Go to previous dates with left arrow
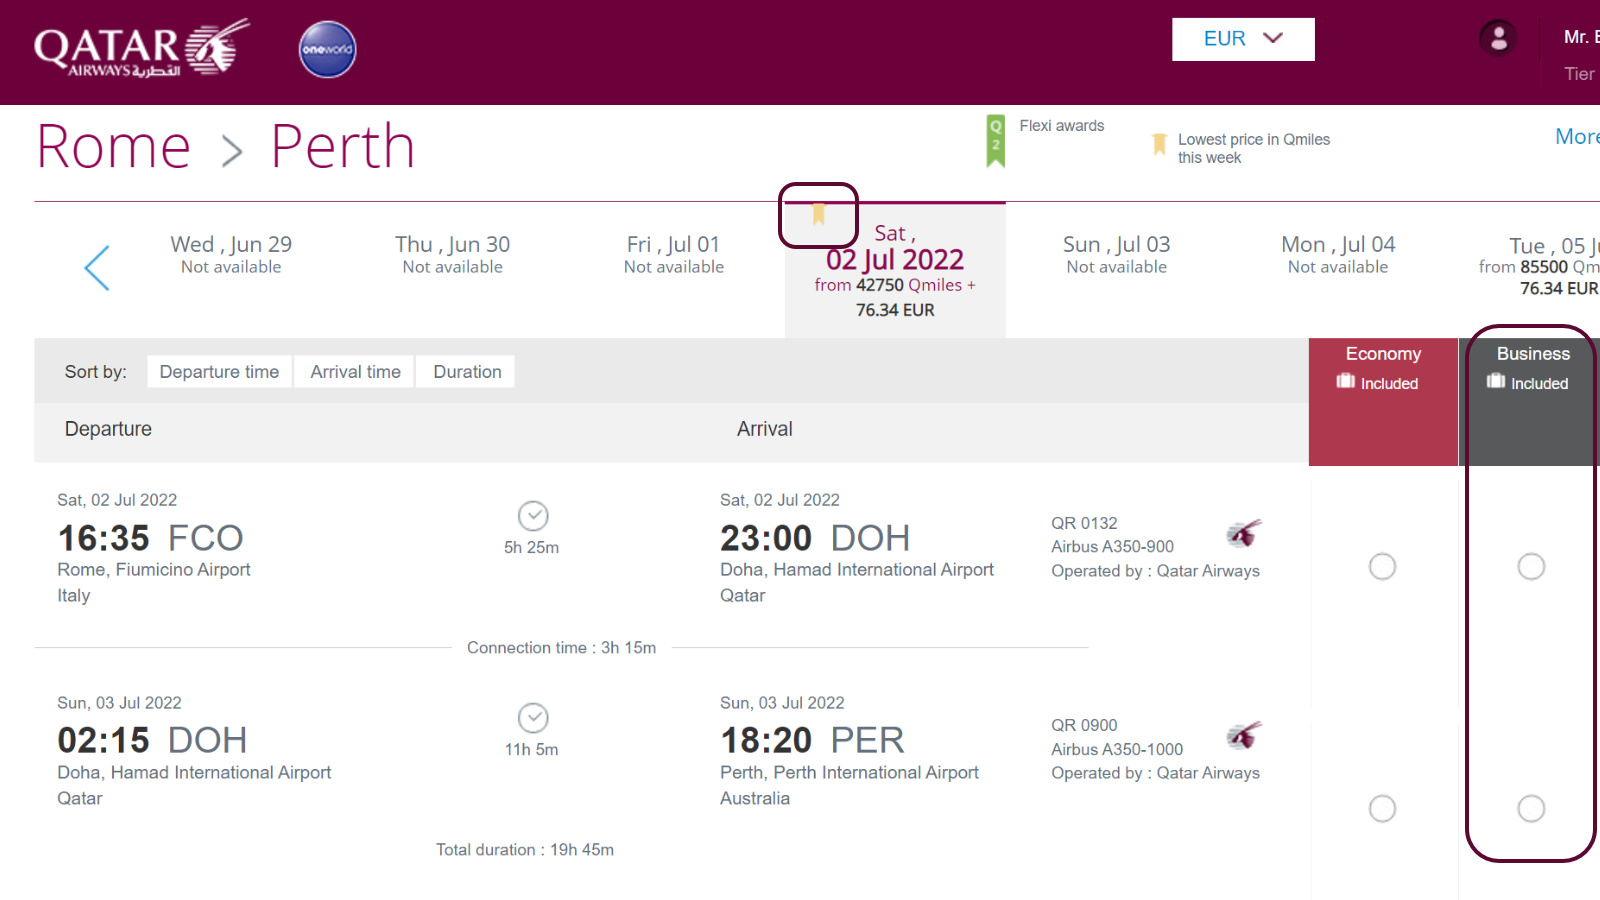 (97, 268)
